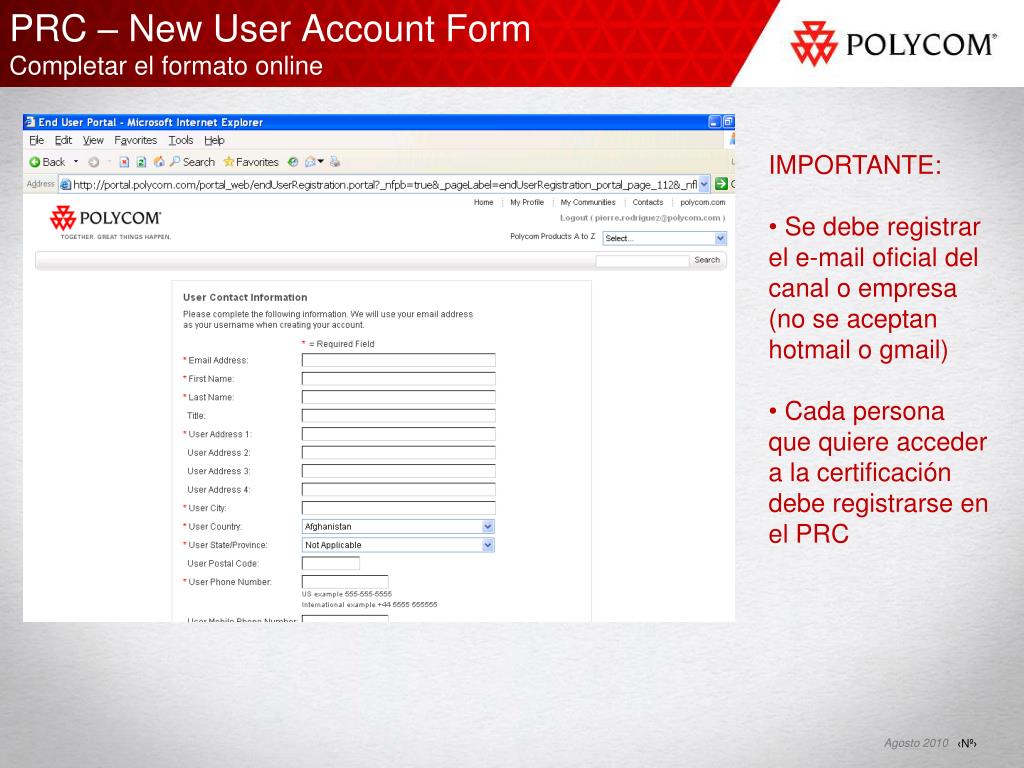Click 'International example +44 5555 555555' hint
The image size is (1024, 768).
tap(370, 605)
